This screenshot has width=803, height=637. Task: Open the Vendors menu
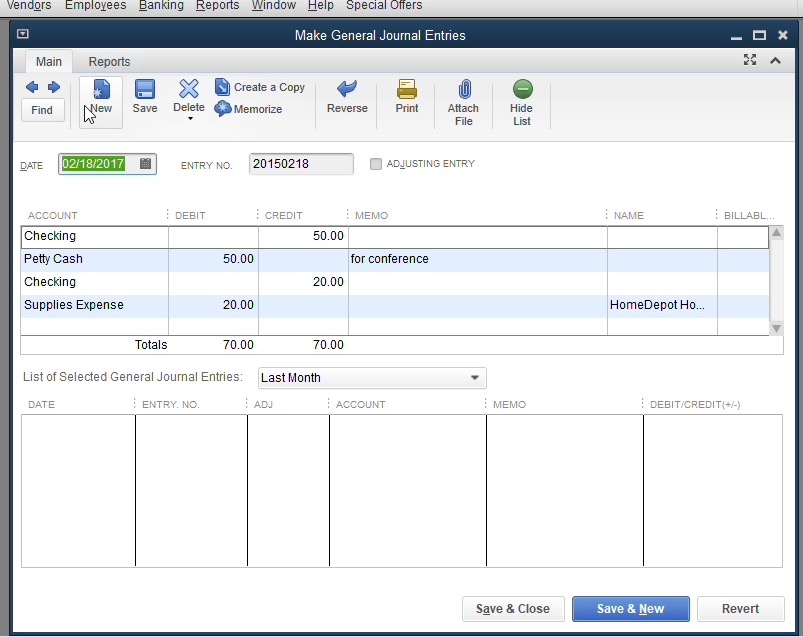[x=29, y=6]
